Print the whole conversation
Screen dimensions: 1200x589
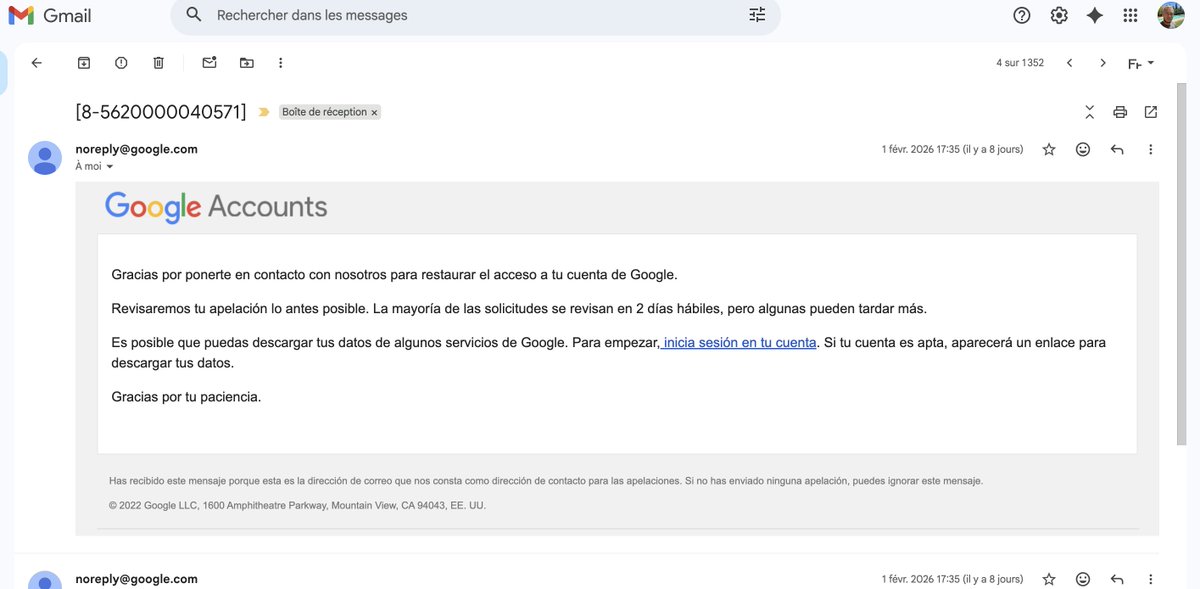[x=1120, y=112]
